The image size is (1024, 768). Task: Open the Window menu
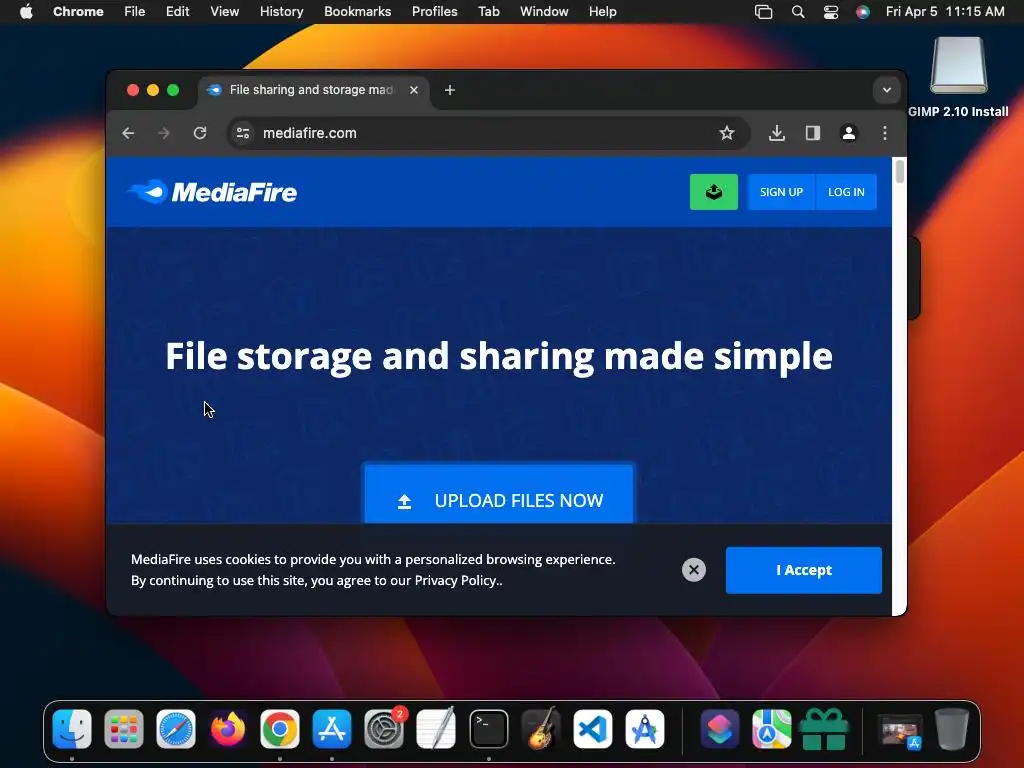click(544, 12)
